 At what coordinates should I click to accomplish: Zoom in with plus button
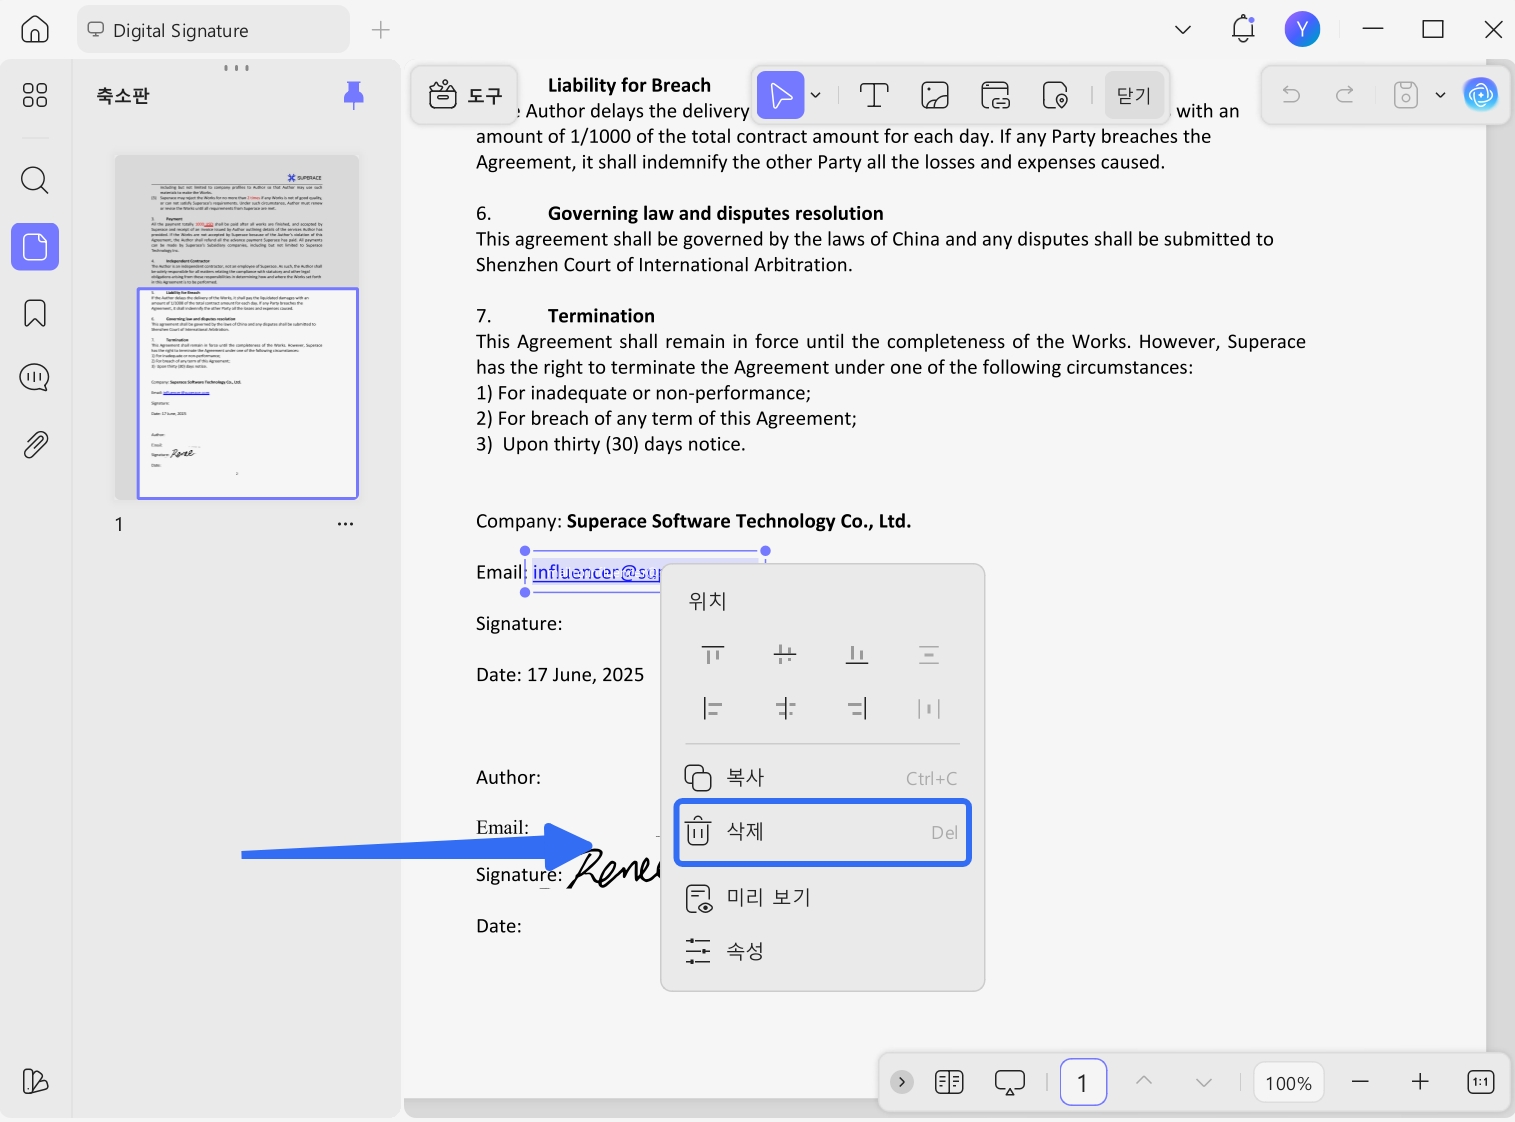pyautogui.click(x=1420, y=1082)
